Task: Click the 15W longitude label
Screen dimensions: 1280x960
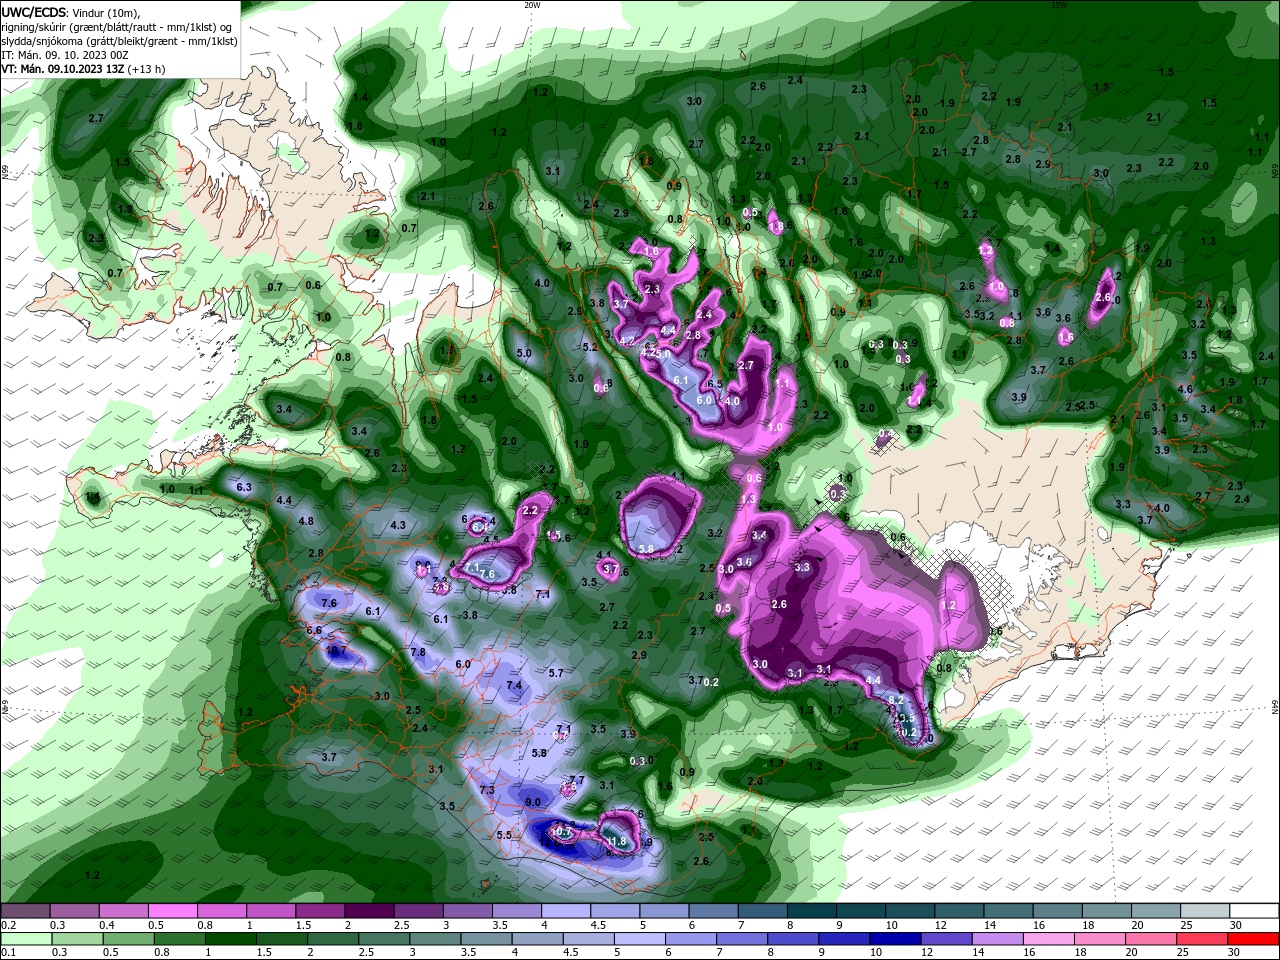Action: (x=1059, y=5)
